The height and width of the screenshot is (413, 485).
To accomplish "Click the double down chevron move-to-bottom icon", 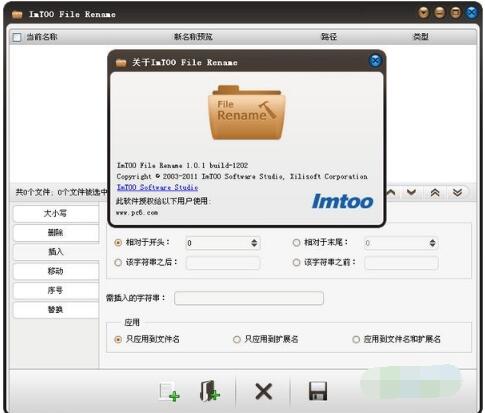I will [457, 192].
